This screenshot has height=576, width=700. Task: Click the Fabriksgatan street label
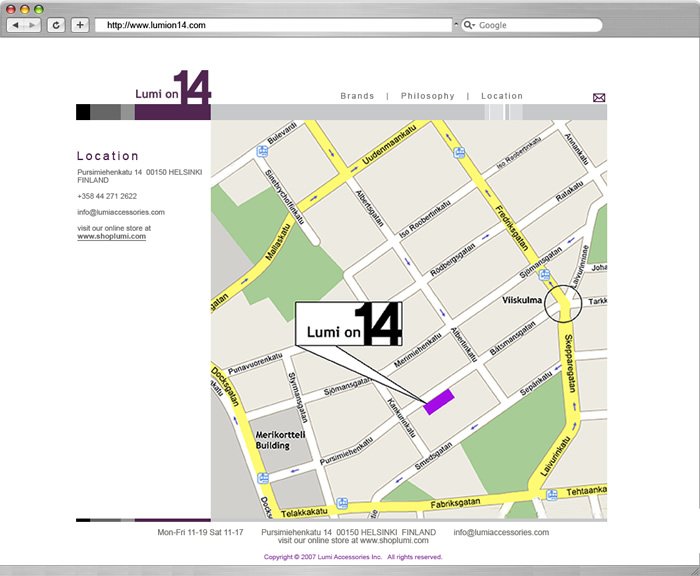point(455,503)
